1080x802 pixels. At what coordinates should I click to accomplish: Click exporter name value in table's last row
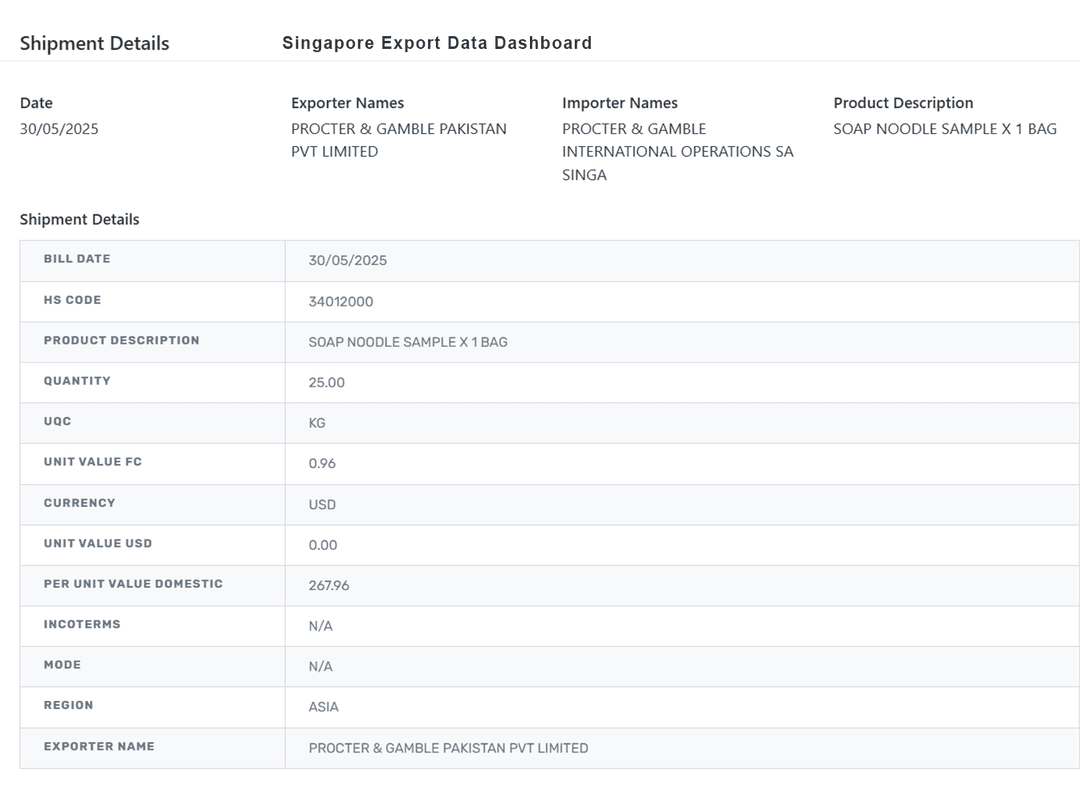(x=448, y=748)
